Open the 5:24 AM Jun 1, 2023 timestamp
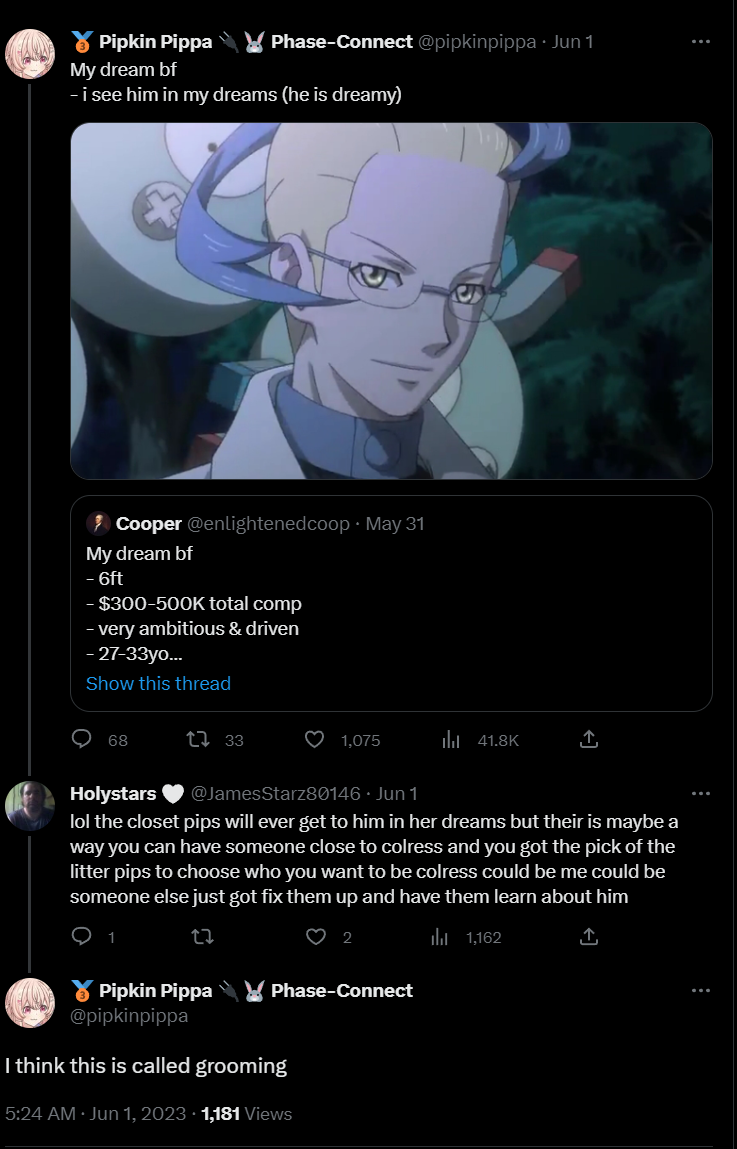Image resolution: width=737 pixels, height=1149 pixels. 95,1114
